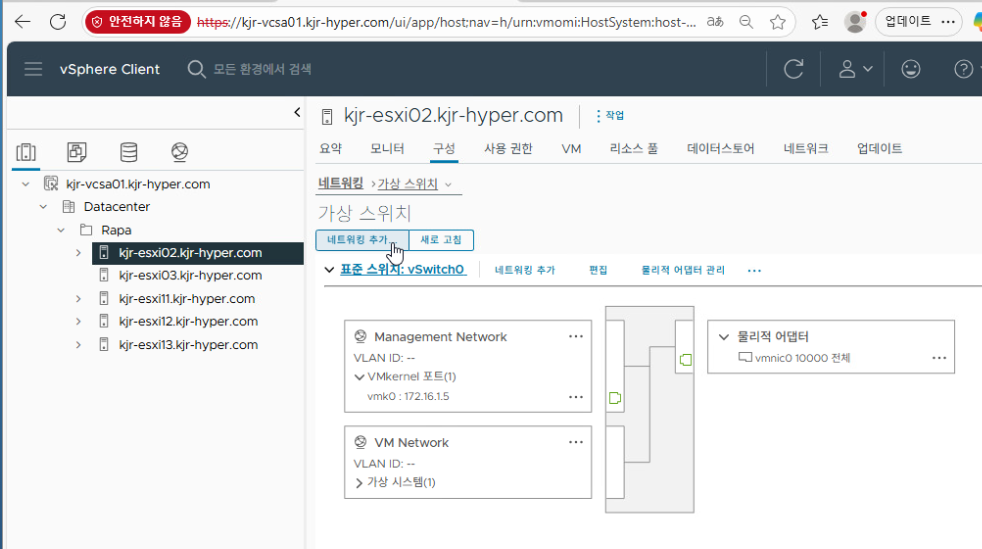Reload the browser page

point(58,22)
